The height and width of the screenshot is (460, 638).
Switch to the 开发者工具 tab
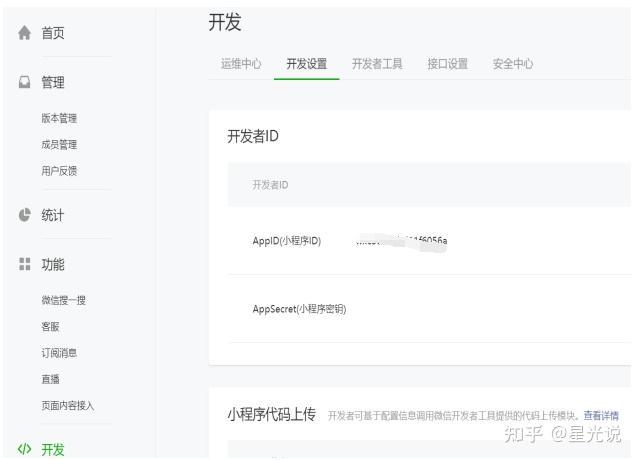(377, 64)
